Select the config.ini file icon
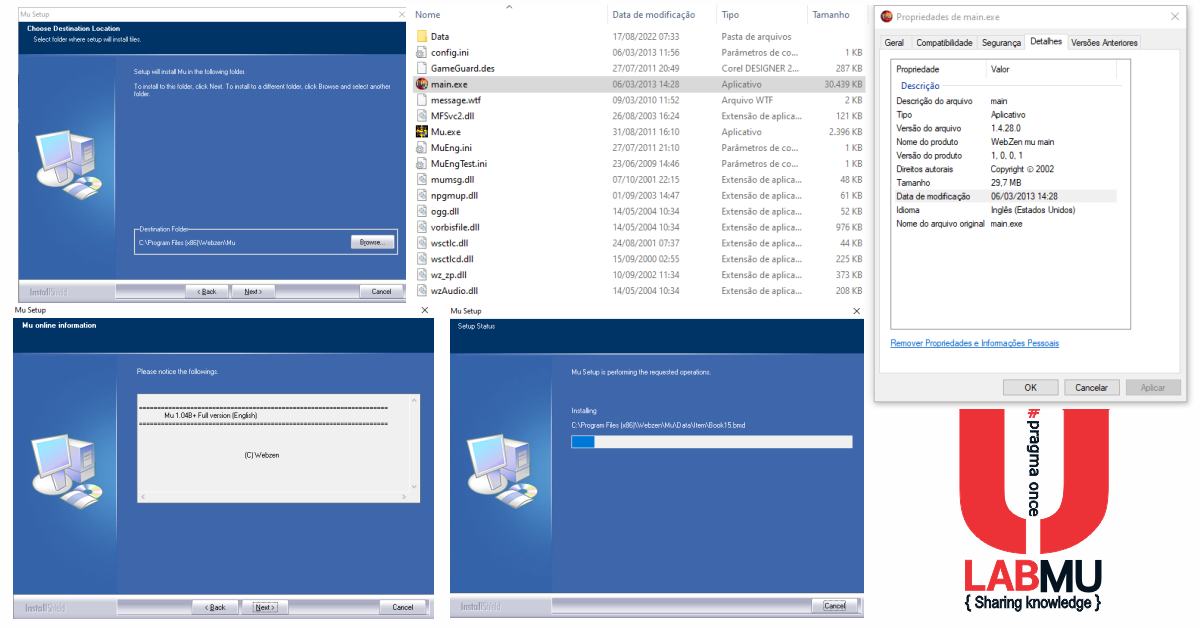 click(x=422, y=52)
